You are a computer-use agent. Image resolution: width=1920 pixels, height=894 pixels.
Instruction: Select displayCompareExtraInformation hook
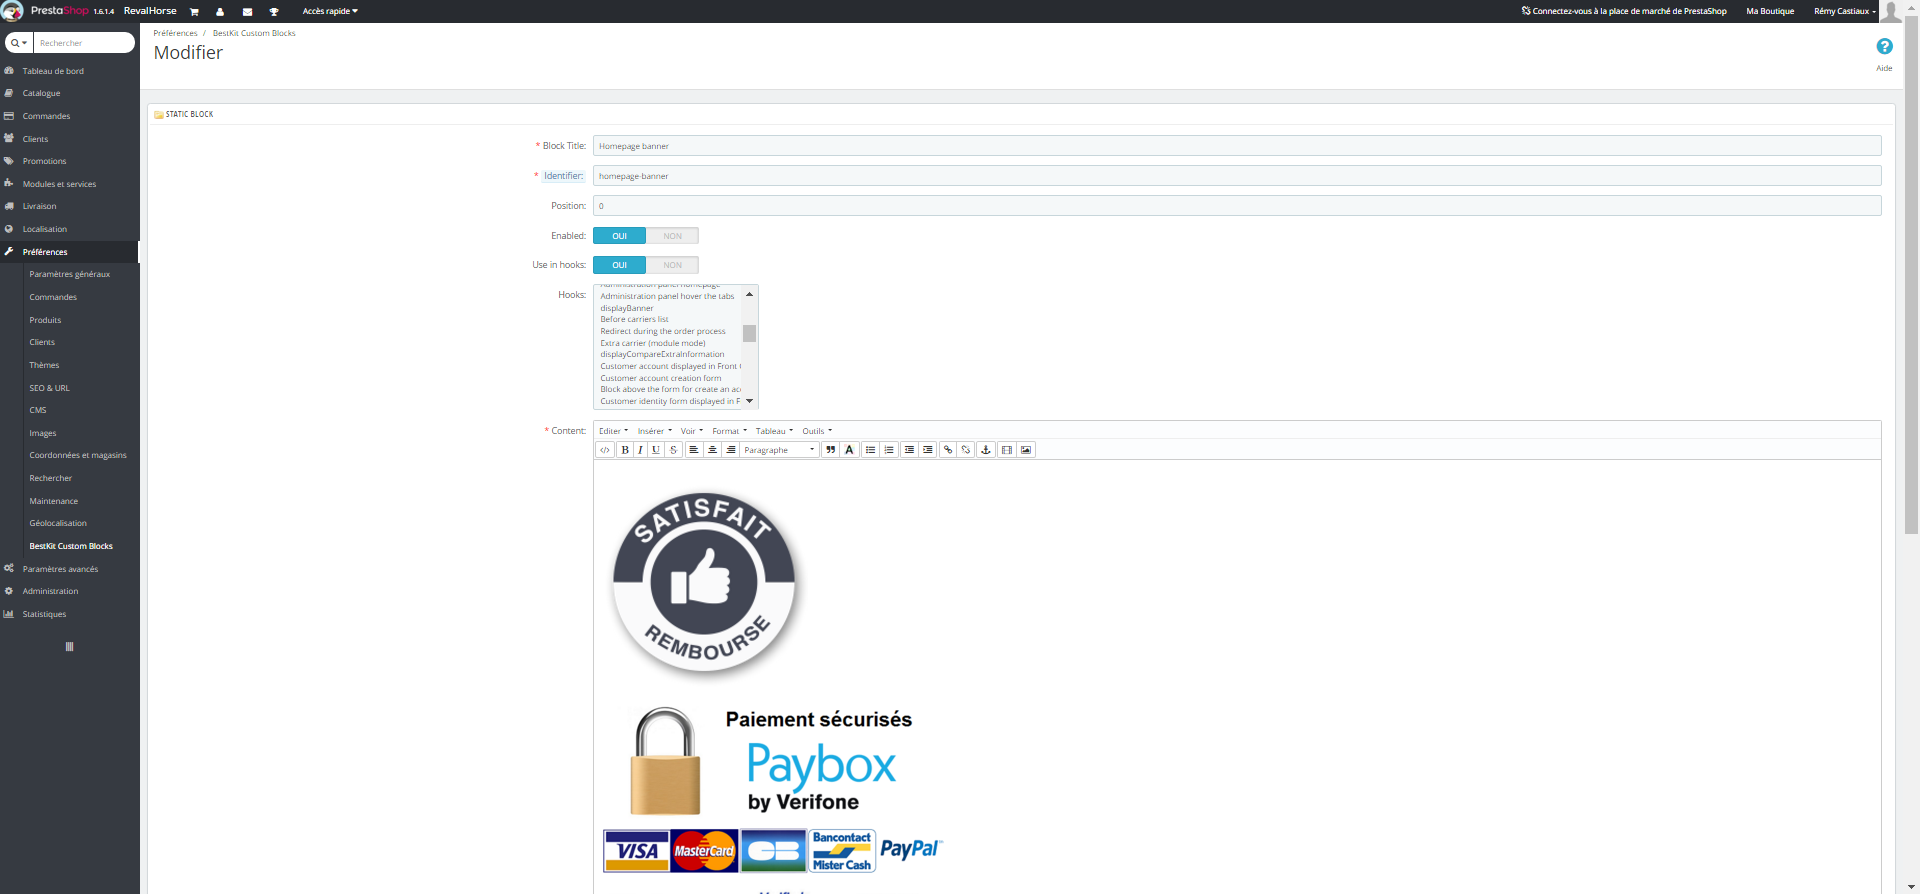[662, 354]
